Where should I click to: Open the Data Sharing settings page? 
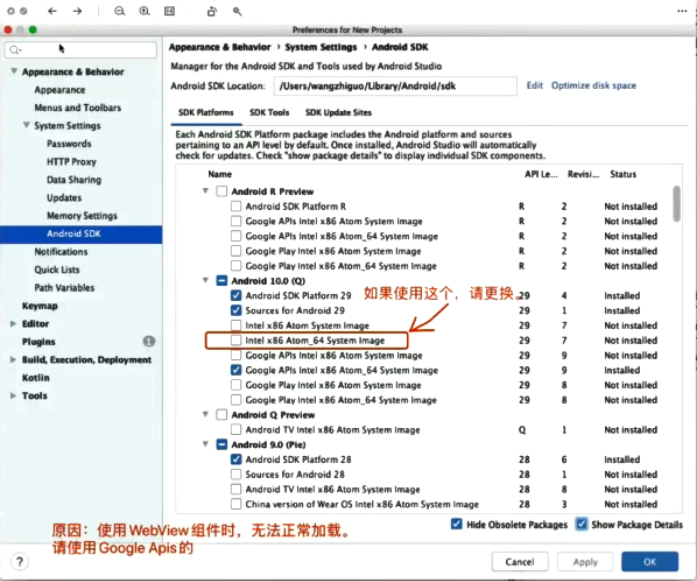pyautogui.click(x=74, y=180)
